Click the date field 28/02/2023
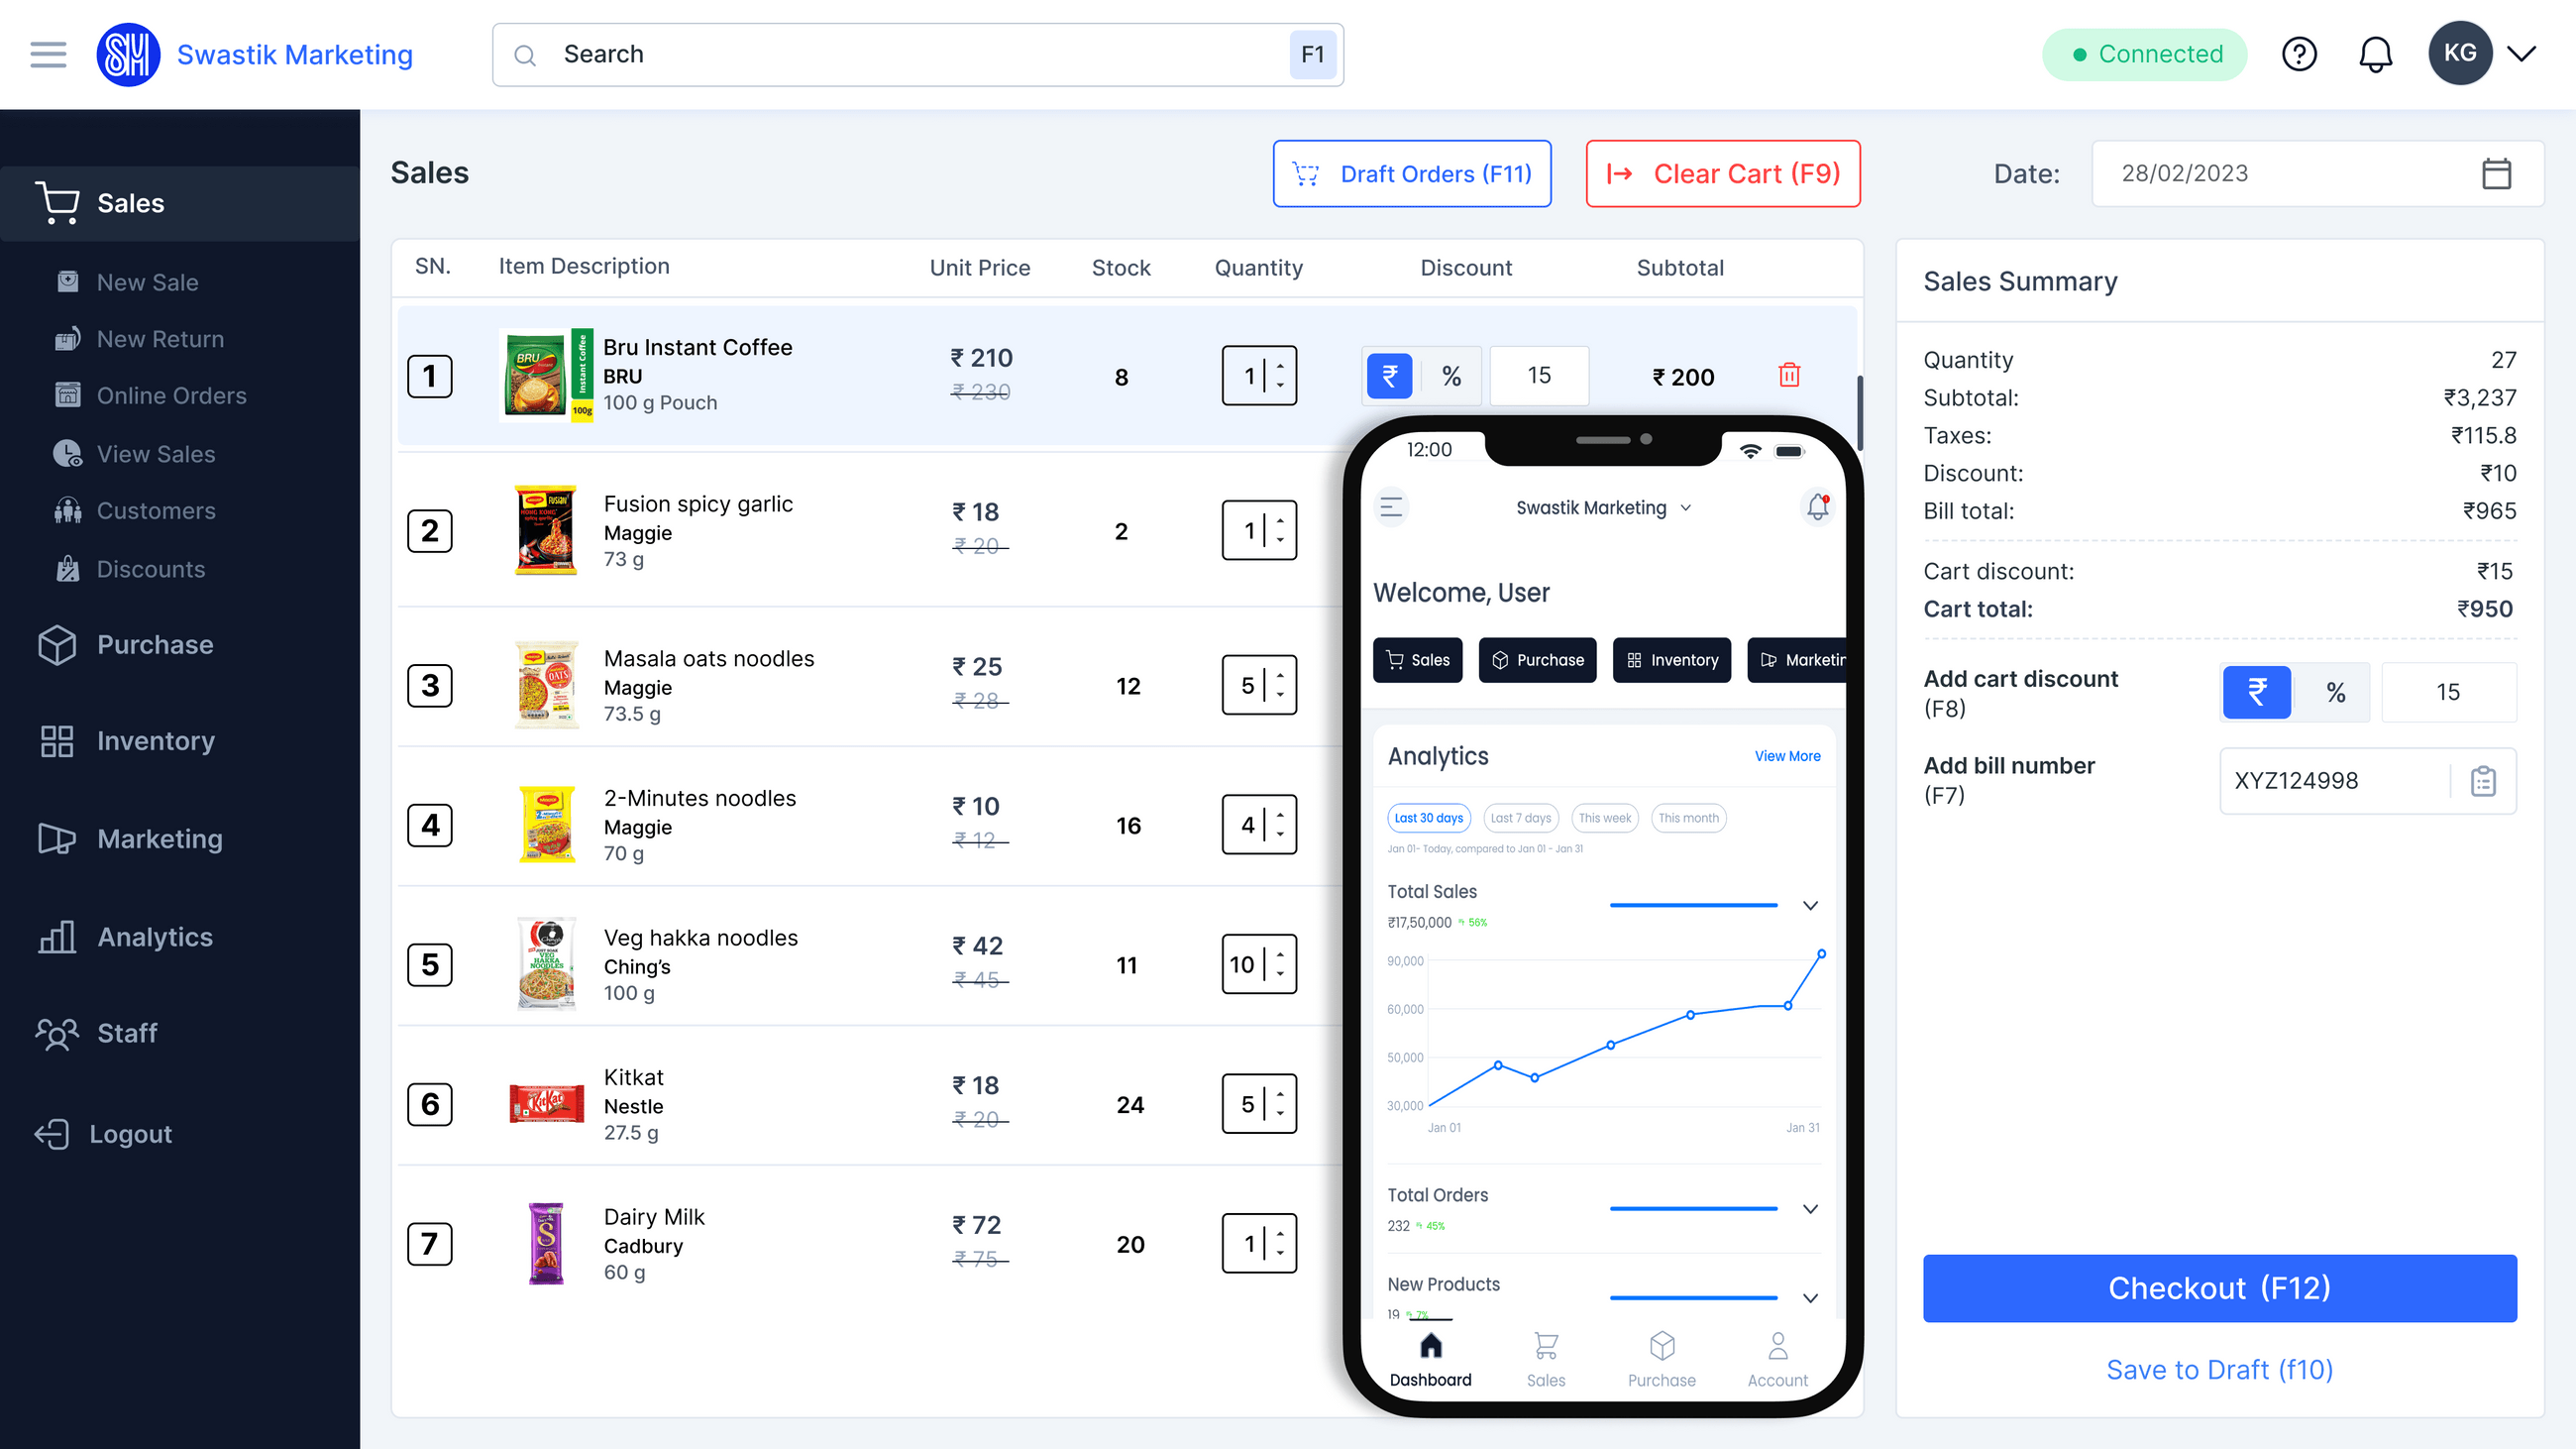Screen dimensions: 2576x1449 2318,173
